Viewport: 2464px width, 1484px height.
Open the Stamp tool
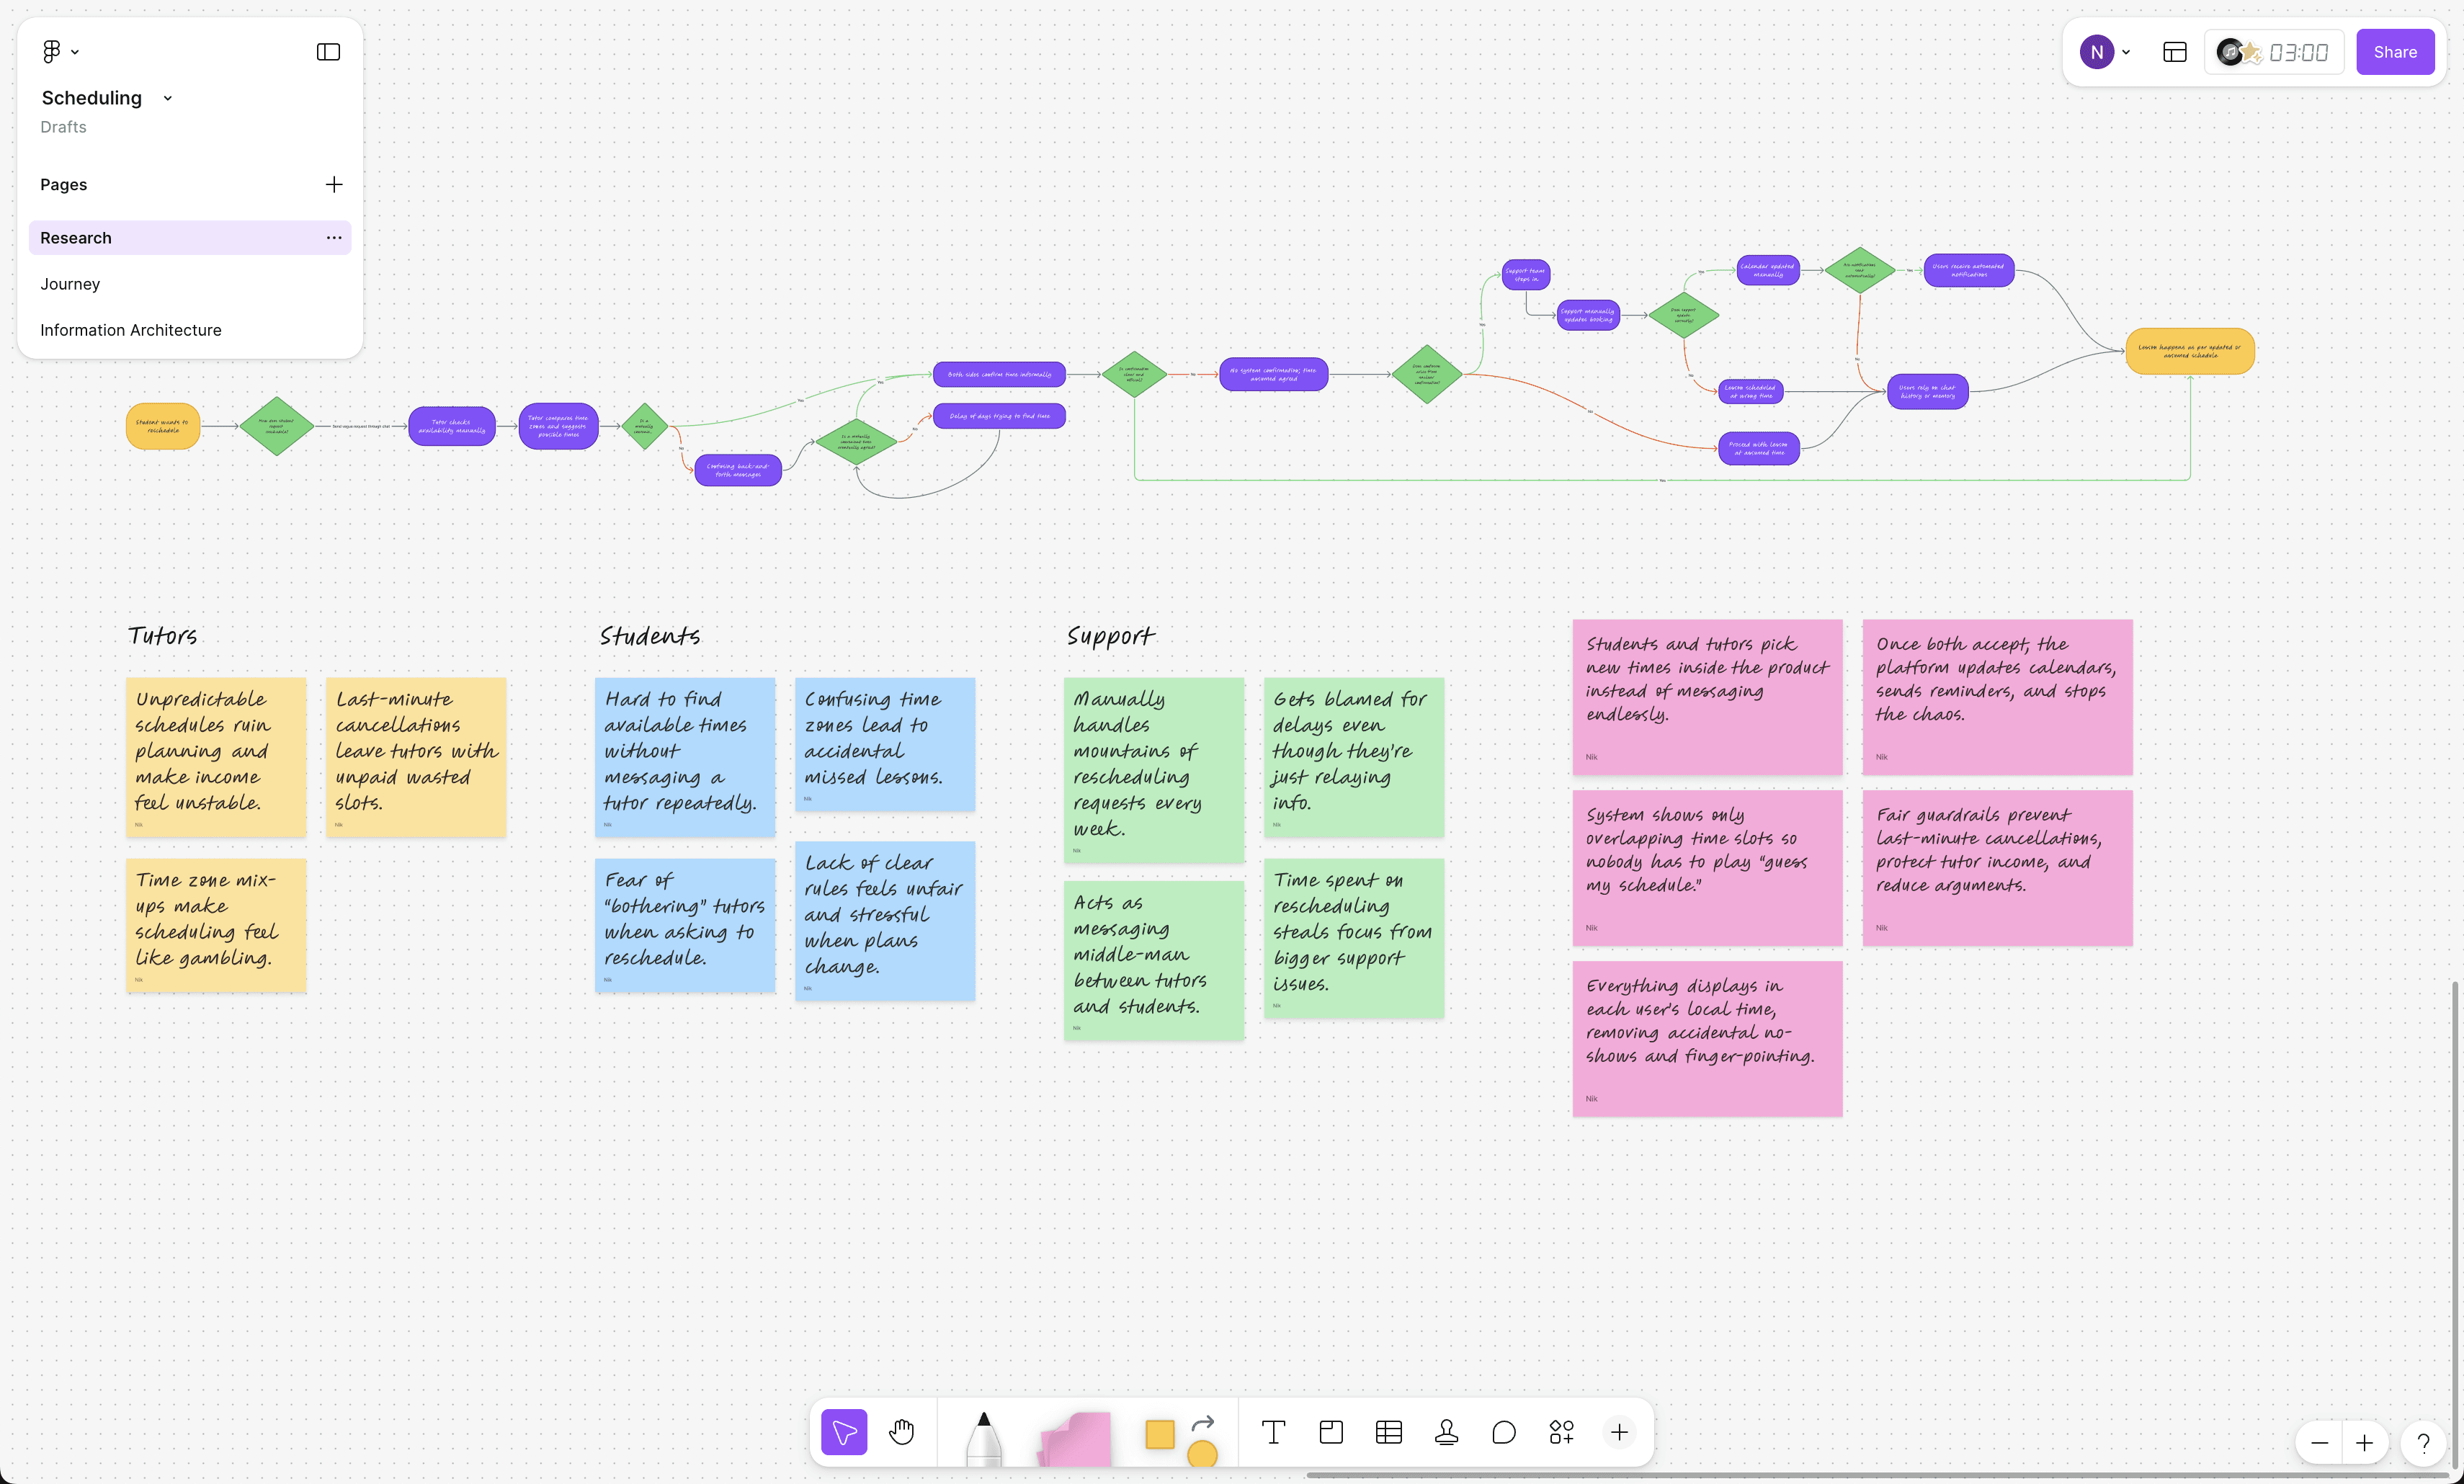(x=1446, y=1432)
